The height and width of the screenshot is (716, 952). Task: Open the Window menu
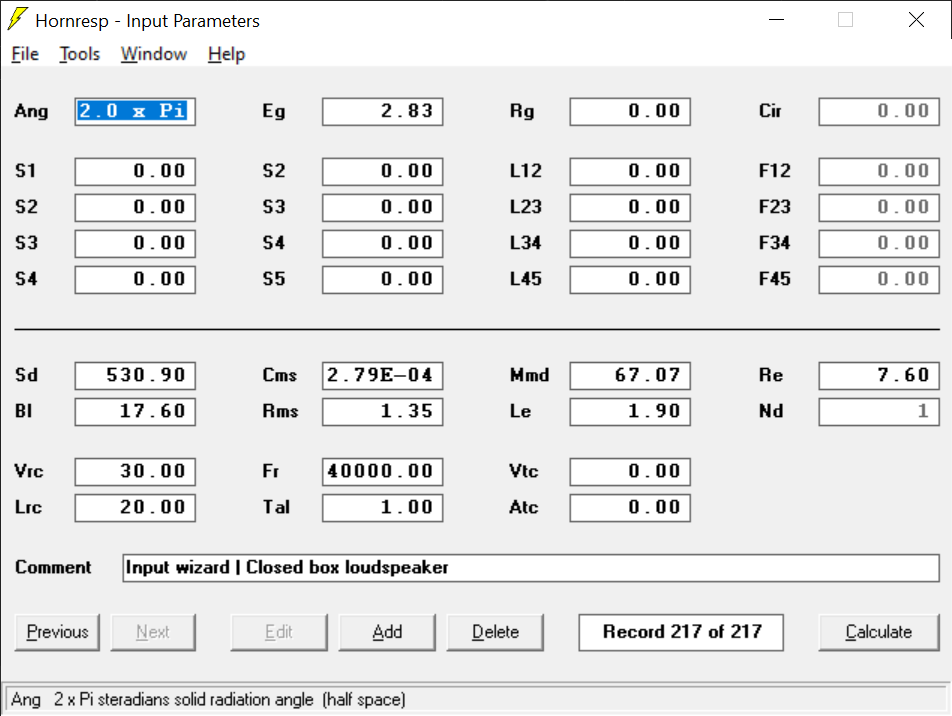pyautogui.click(x=154, y=54)
